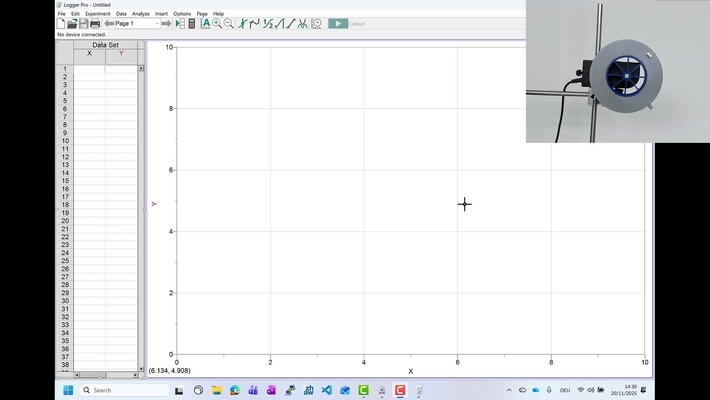Activate the Examine tool icon
710x400 pixels.
[243, 24]
